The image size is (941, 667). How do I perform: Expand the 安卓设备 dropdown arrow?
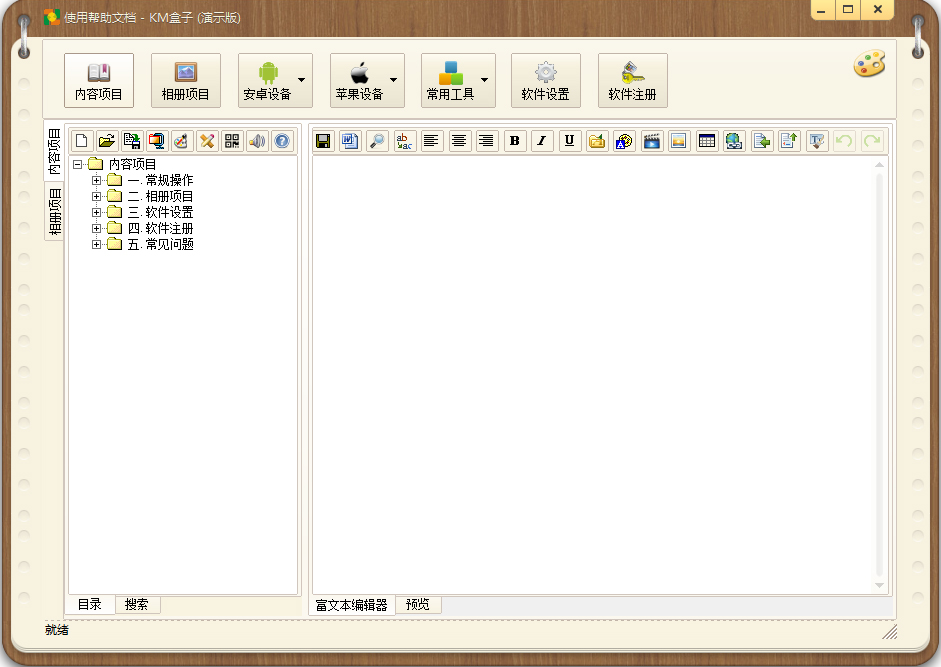coord(303,81)
